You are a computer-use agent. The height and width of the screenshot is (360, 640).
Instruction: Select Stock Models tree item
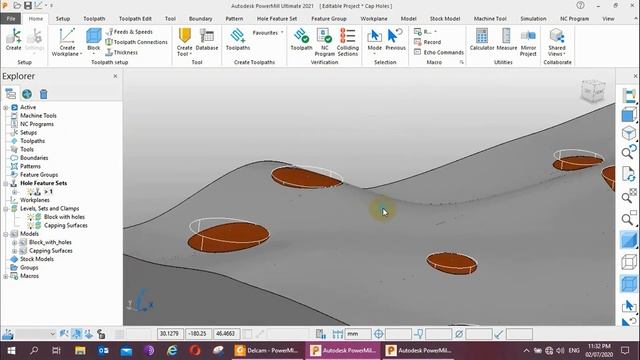pyautogui.click(x=37, y=259)
